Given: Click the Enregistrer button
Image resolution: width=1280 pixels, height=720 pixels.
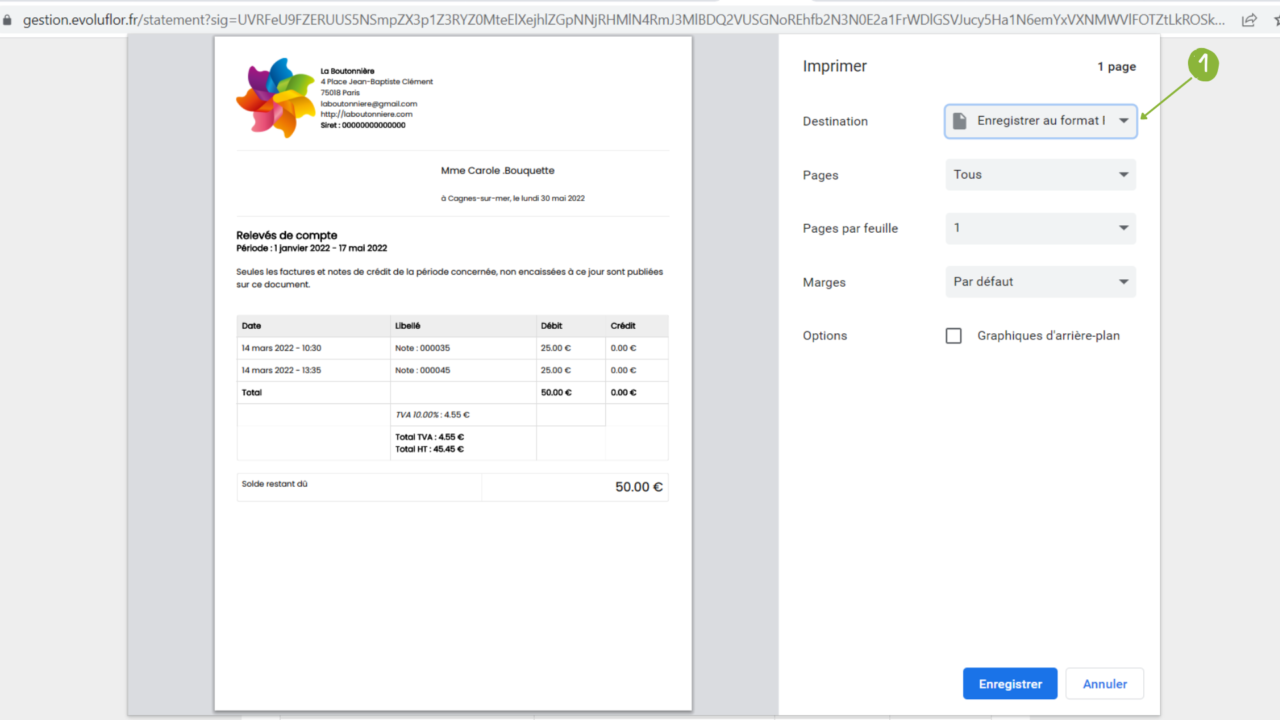Looking at the screenshot, I should pos(1009,683).
